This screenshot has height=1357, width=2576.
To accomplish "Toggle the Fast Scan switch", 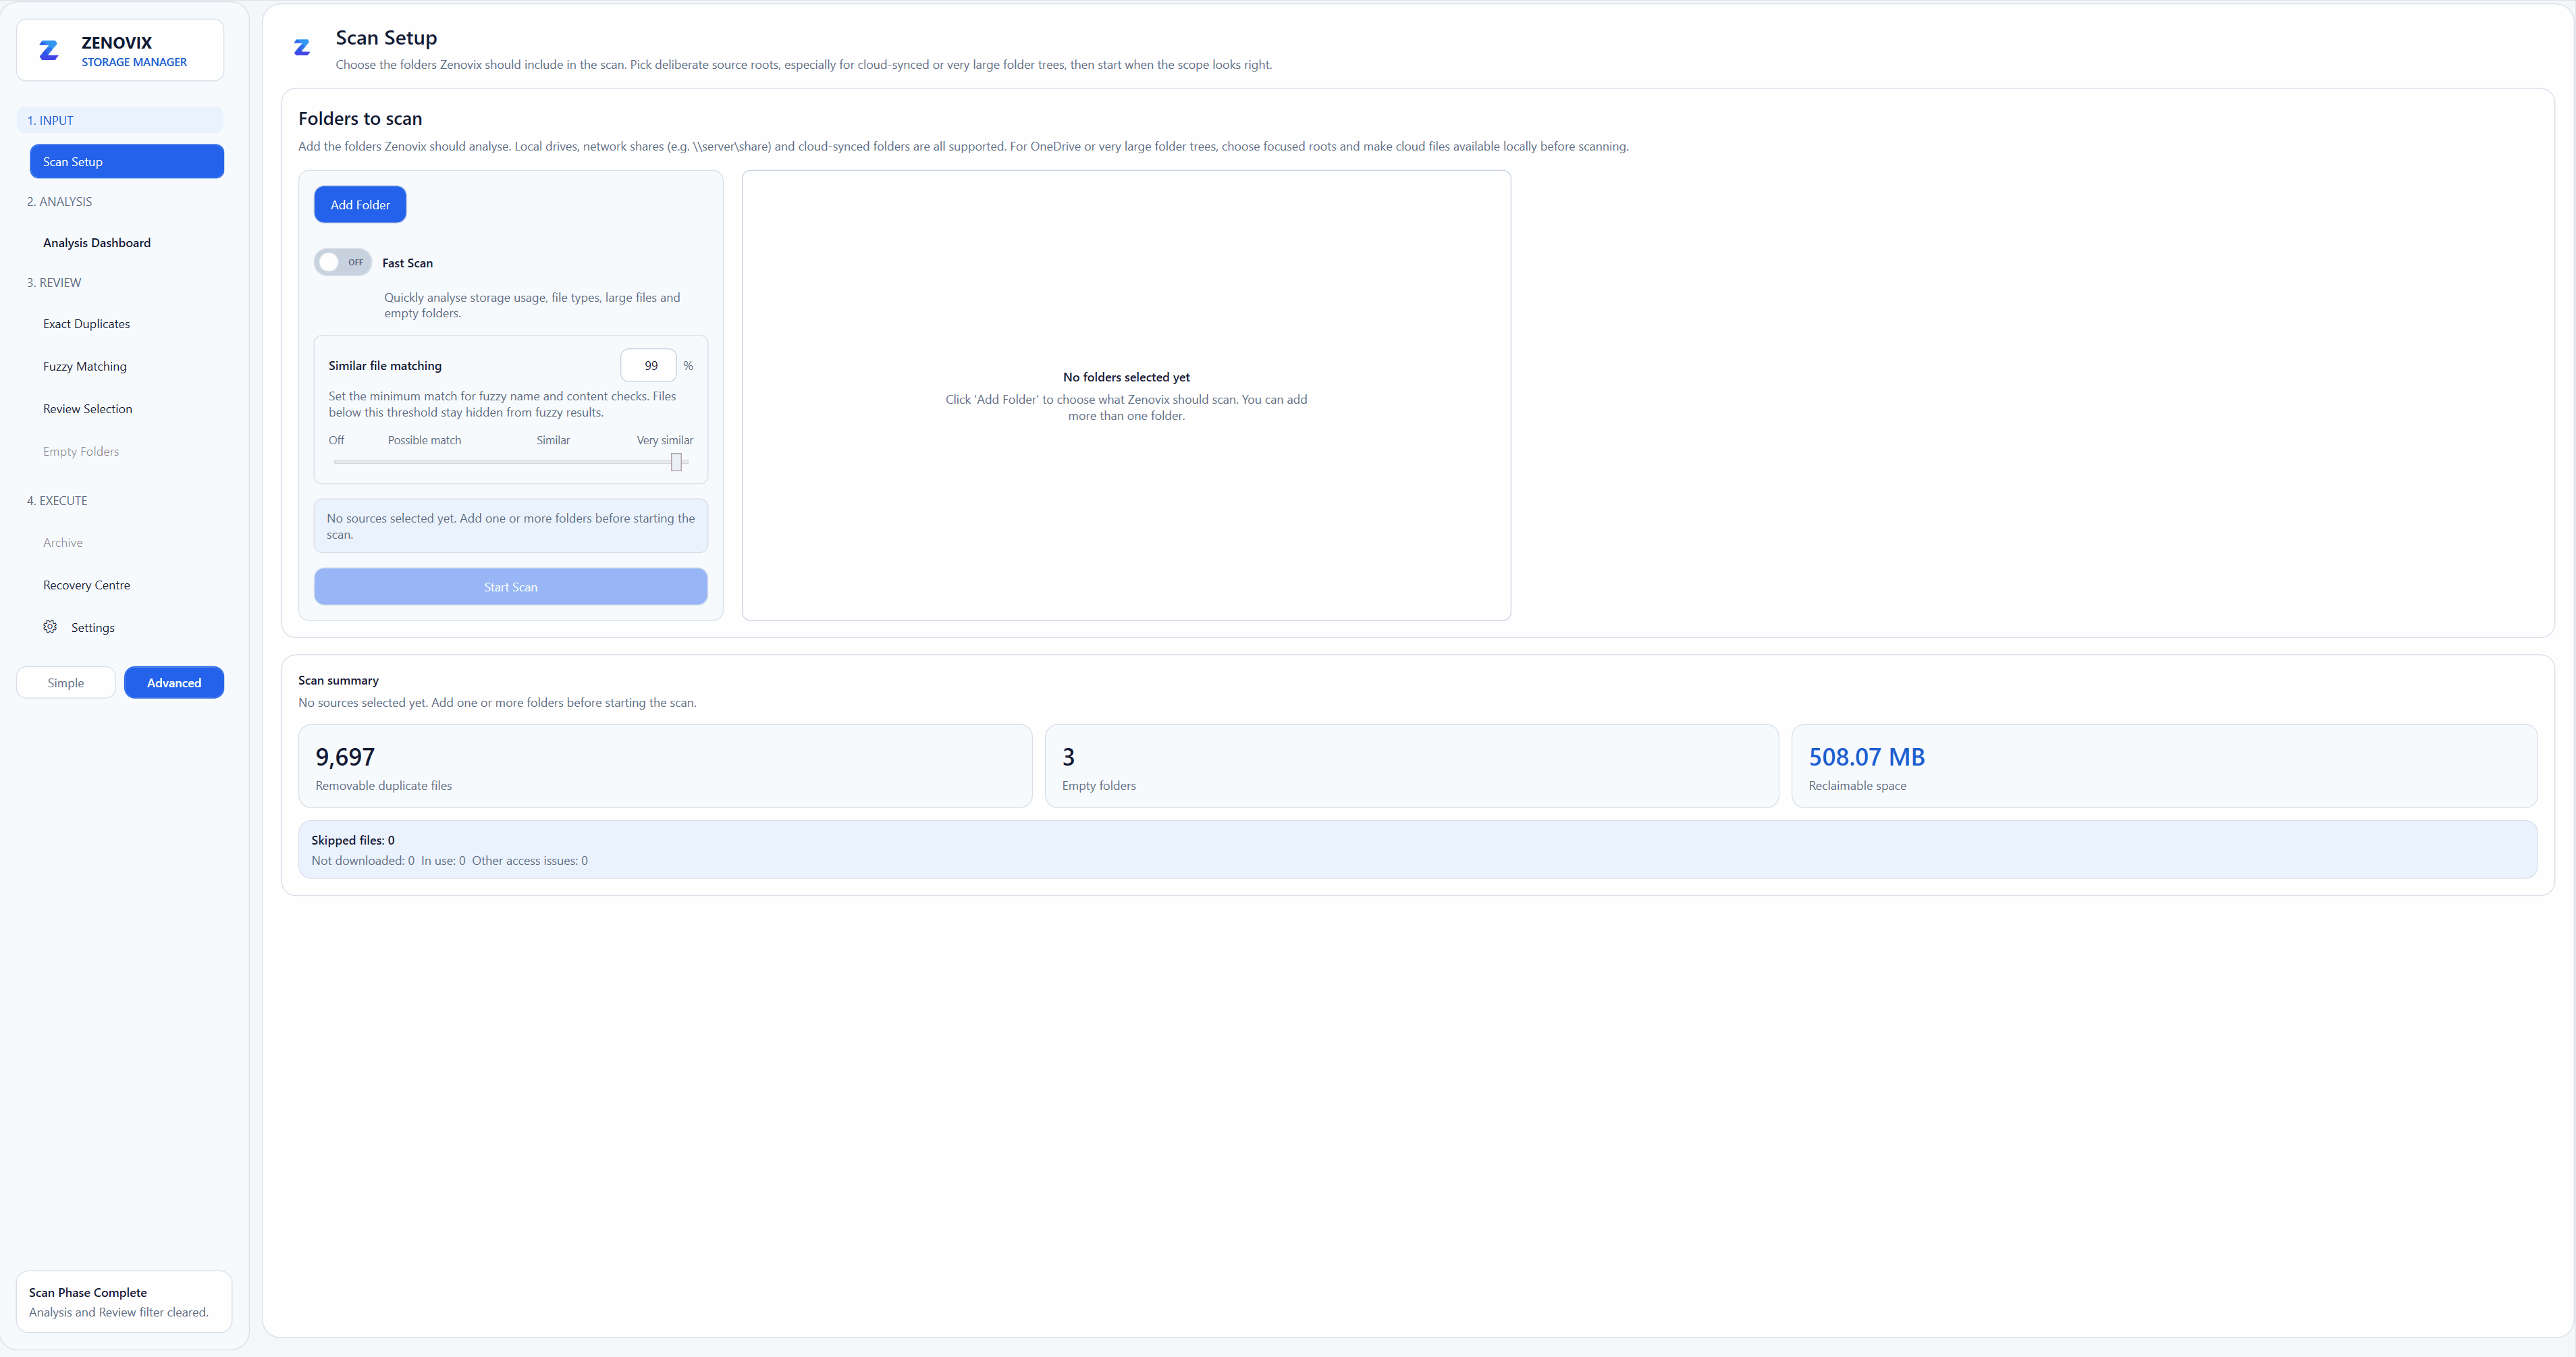I will click(x=343, y=262).
